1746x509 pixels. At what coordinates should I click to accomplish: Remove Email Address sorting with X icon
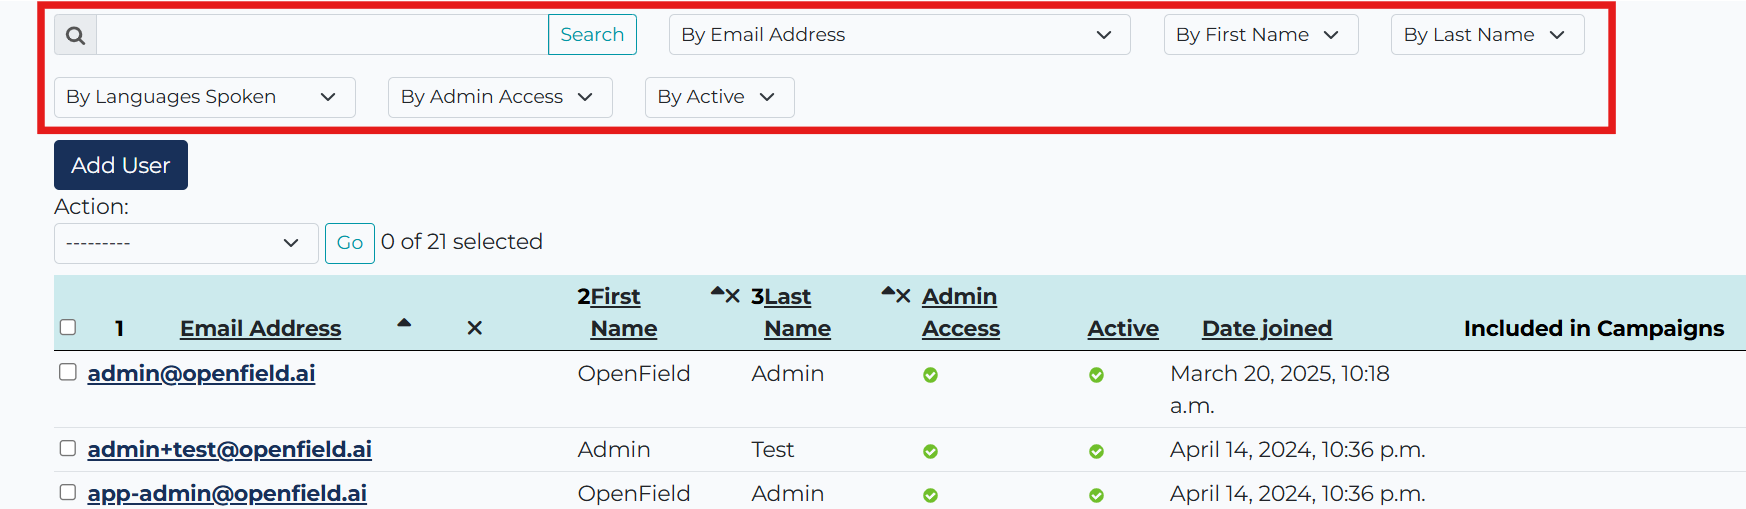(475, 328)
